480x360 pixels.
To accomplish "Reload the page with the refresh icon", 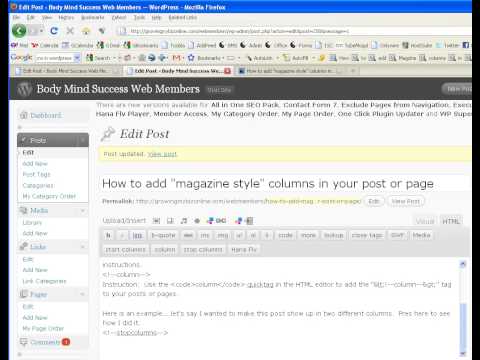I will pos(54,31).
